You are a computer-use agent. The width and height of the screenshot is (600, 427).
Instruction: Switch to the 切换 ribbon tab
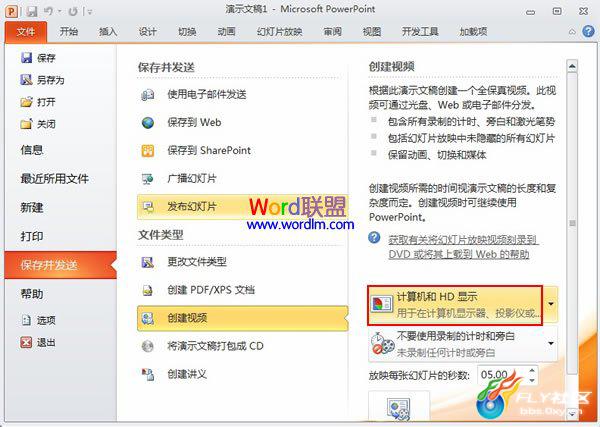click(x=187, y=31)
